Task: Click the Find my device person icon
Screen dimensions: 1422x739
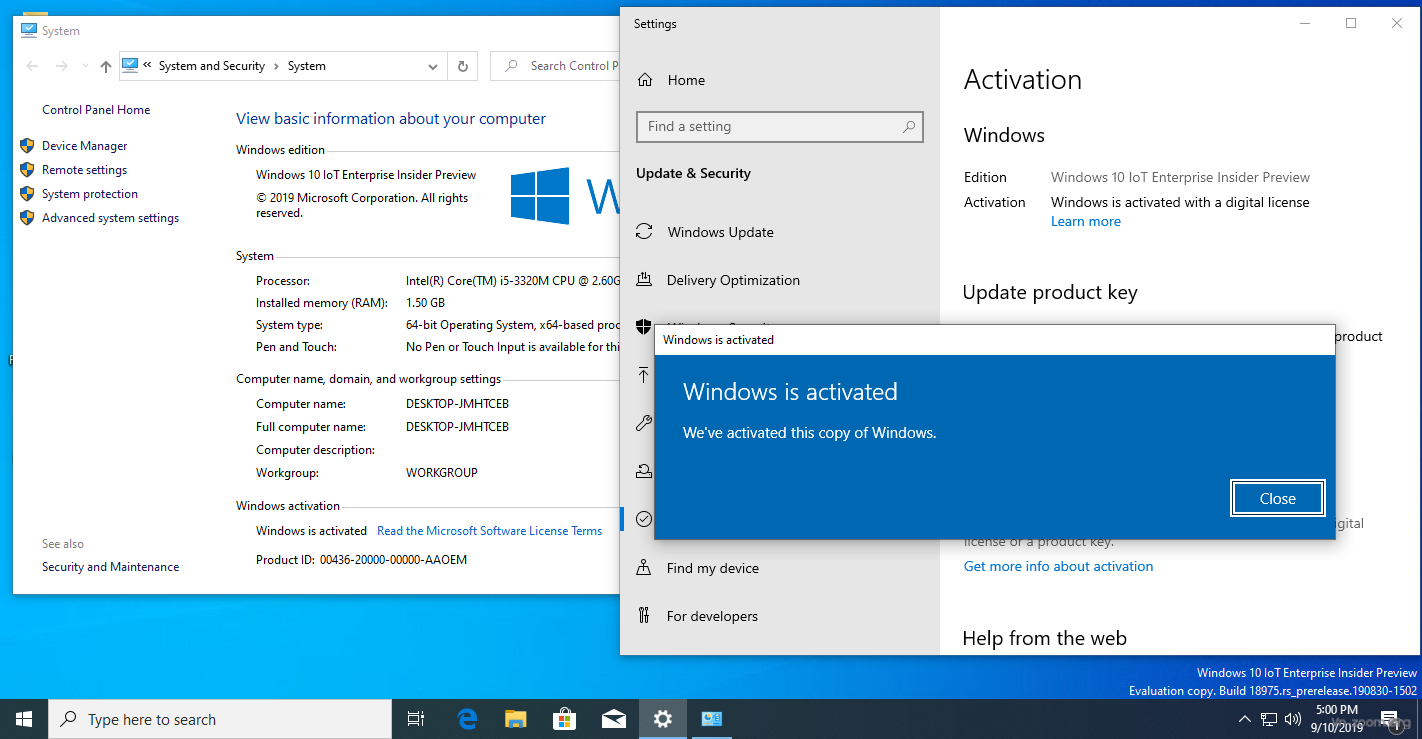Action: (x=645, y=568)
